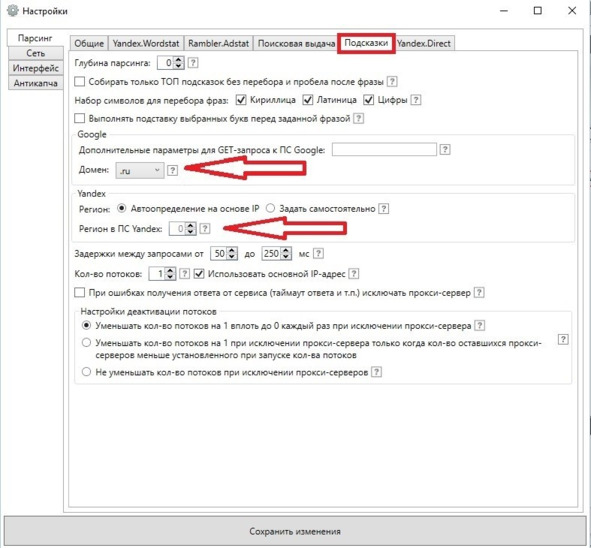Switch to Поисковая выдача tab

tap(296, 43)
